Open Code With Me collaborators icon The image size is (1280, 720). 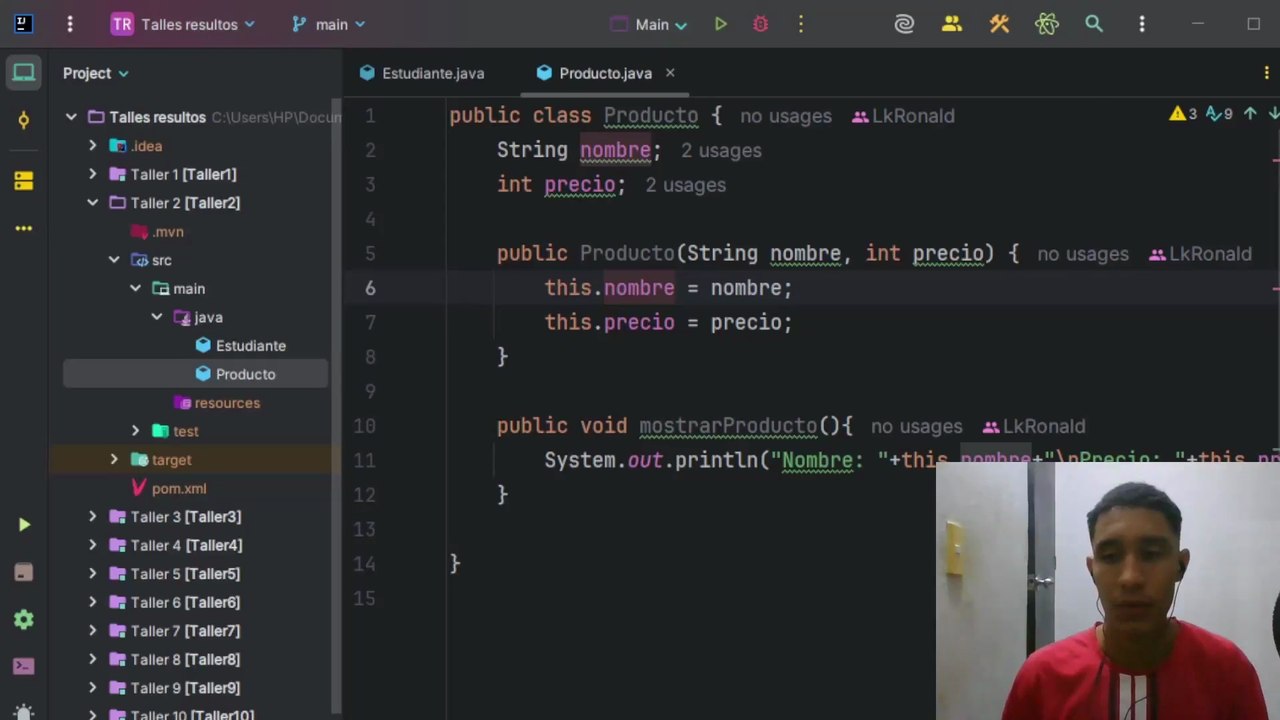pos(952,24)
